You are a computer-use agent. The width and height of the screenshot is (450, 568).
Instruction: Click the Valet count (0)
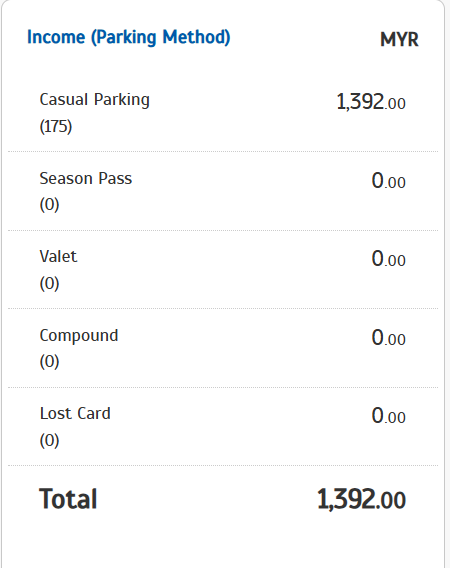pos(49,283)
